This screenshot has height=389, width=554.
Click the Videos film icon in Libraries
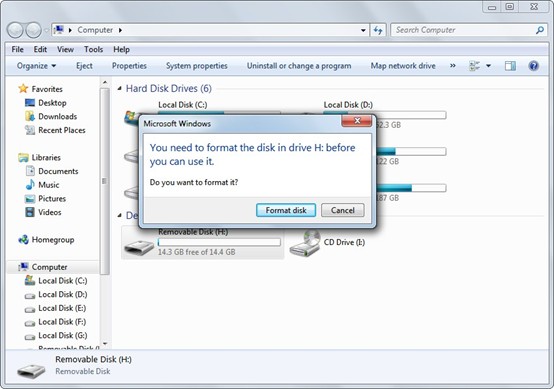coord(30,212)
